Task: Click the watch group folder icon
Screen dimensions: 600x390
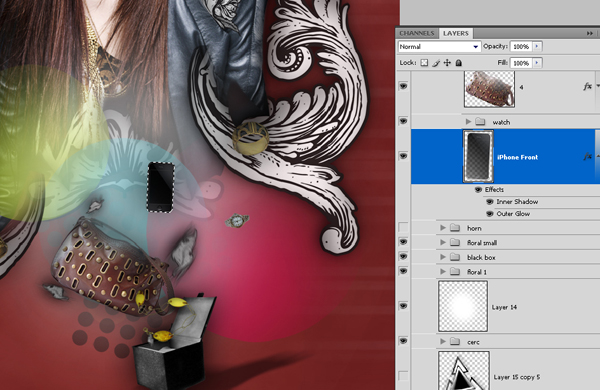Action: click(x=480, y=122)
